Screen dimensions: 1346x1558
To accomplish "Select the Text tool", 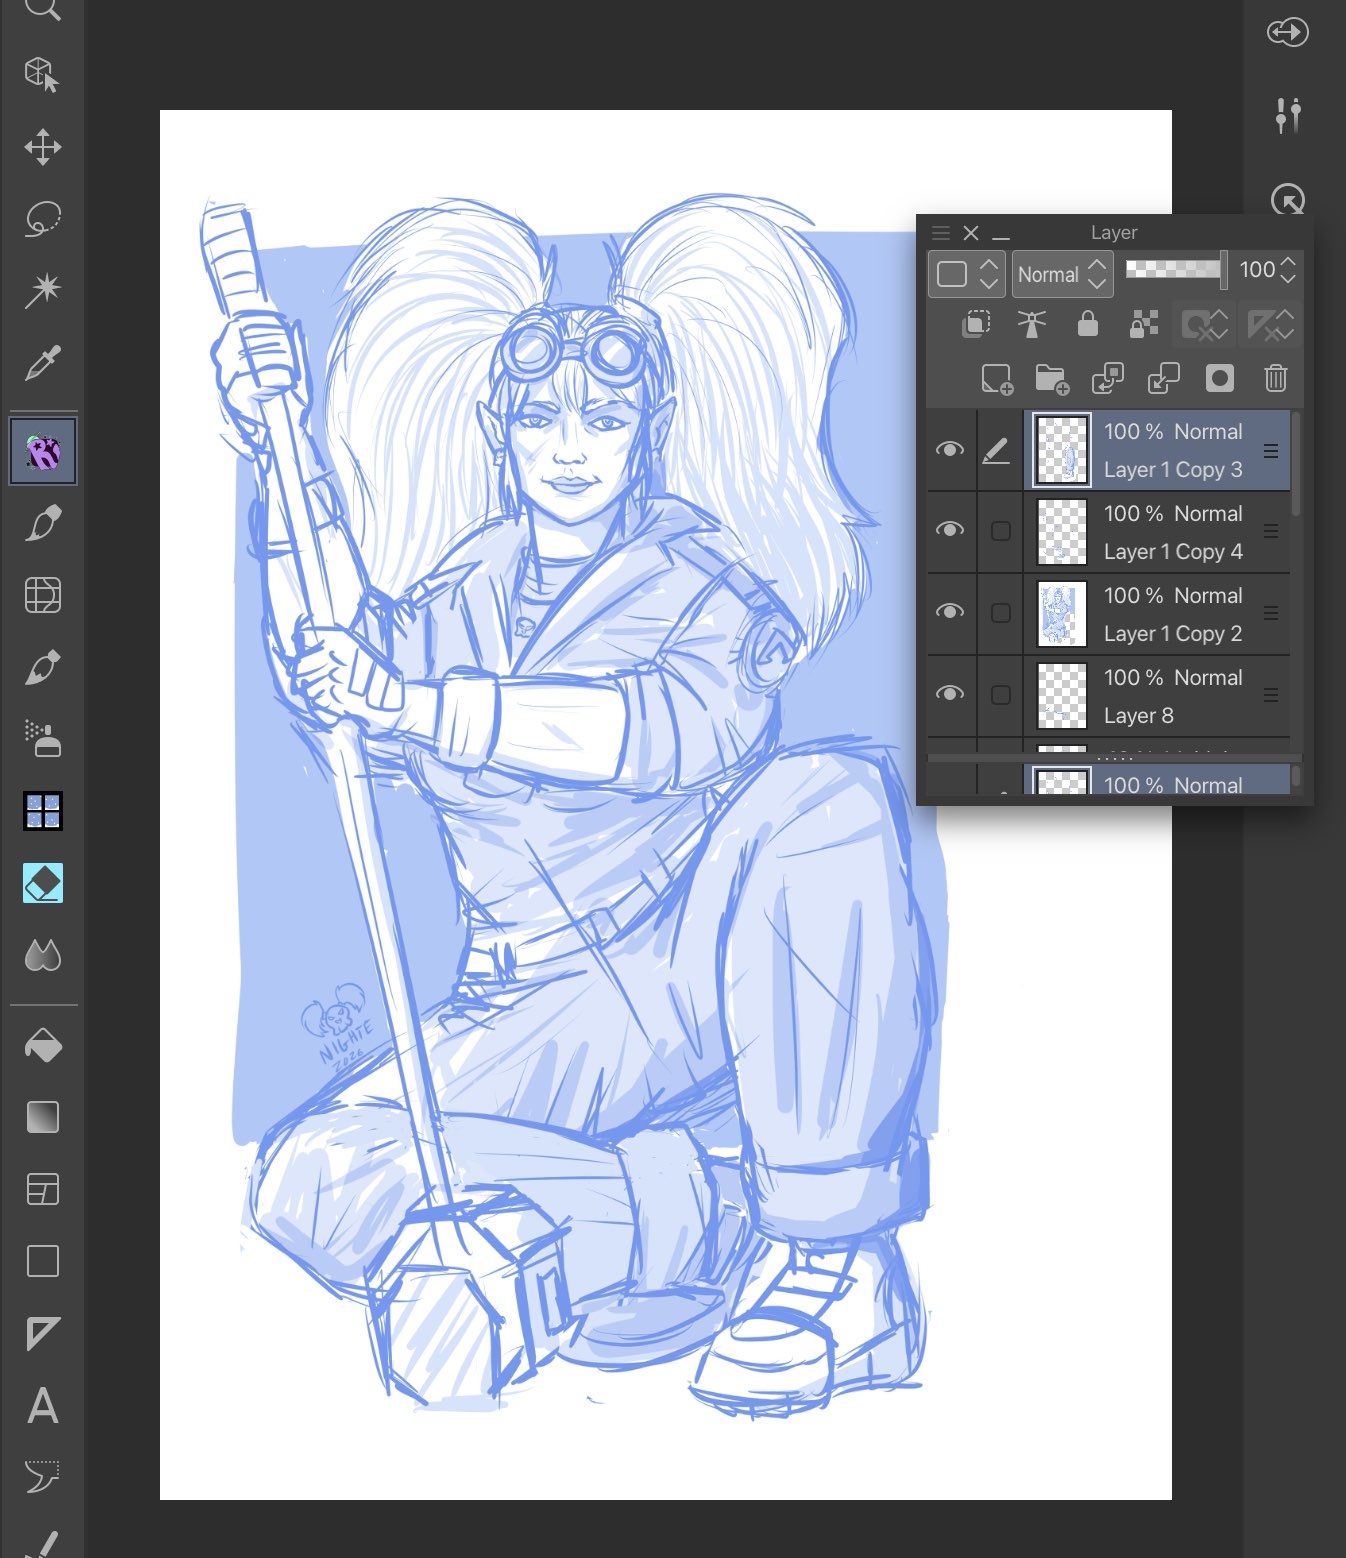I will coord(42,1405).
